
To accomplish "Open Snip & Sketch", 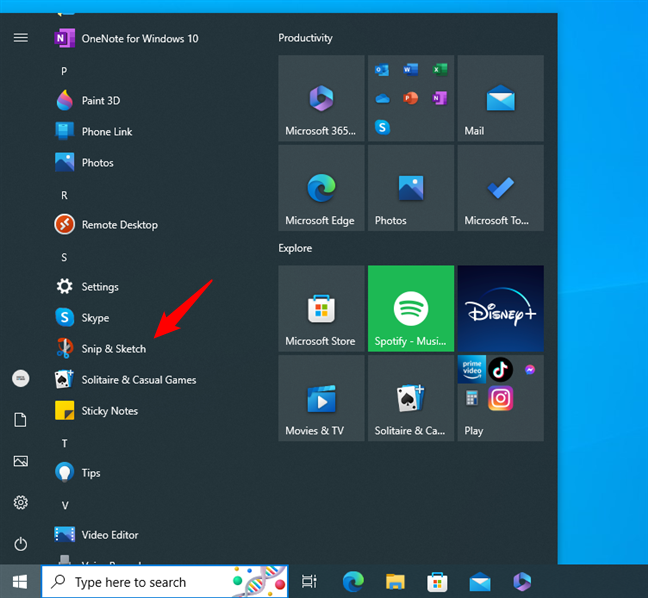I will (100, 348).
